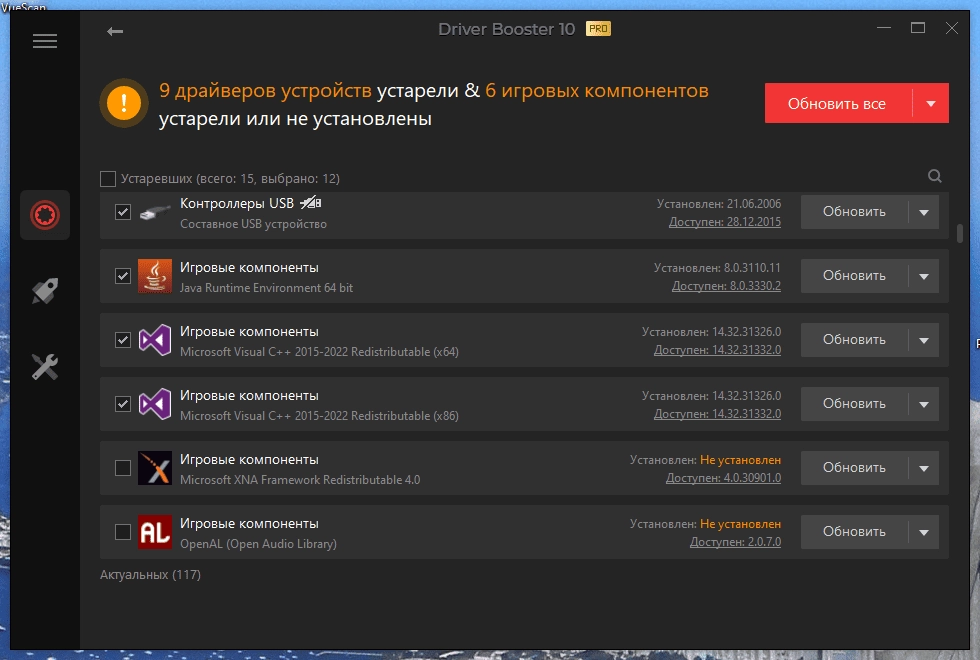Click the Visual C++ x64 icon
This screenshot has height=660, width=980.
(x=154, y=340)
